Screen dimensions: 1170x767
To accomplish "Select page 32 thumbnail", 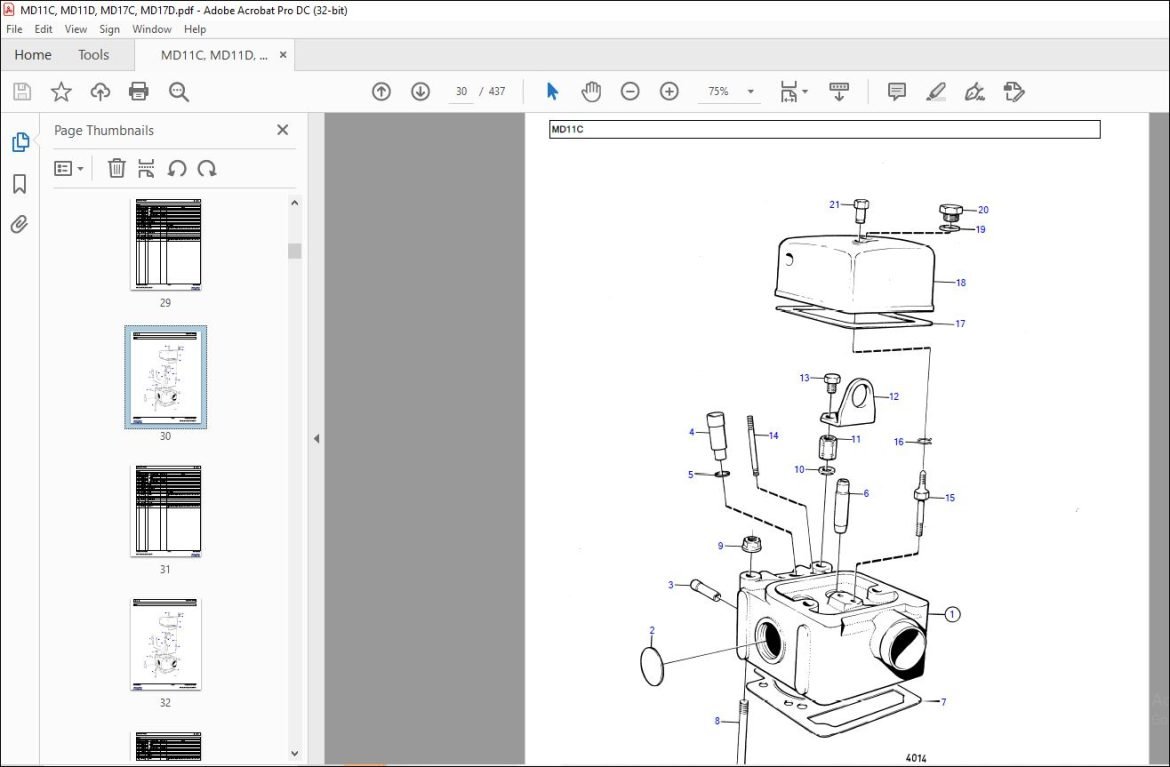I will point(166,644).
